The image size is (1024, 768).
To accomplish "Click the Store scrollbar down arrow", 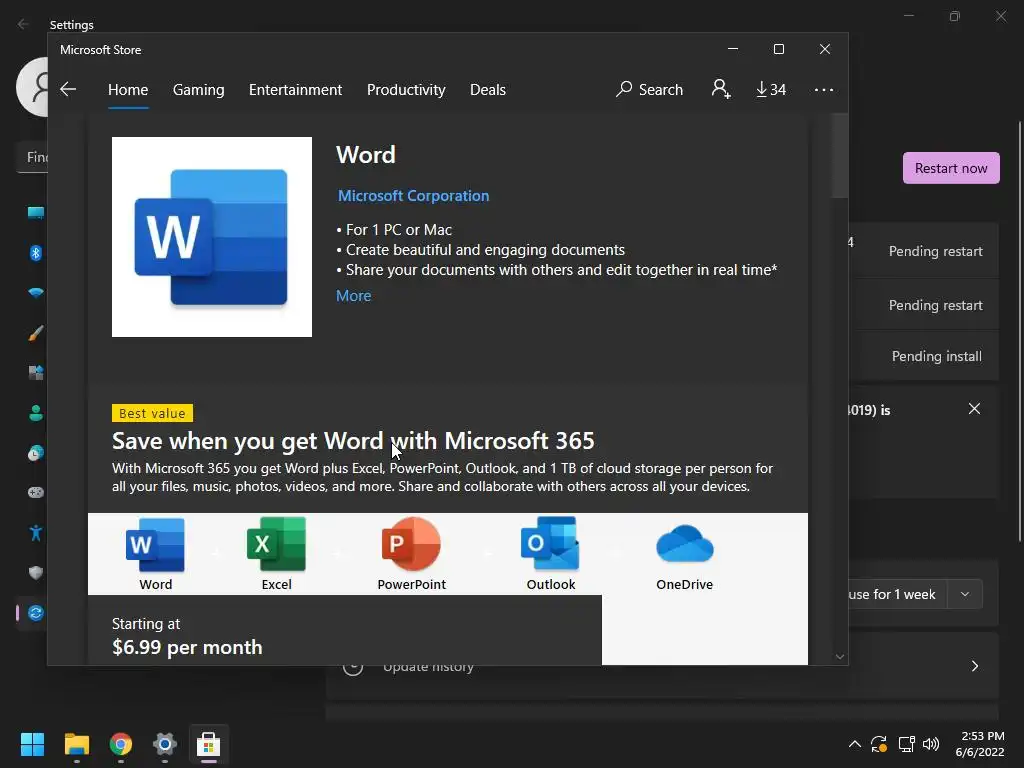I will [840, 656].
